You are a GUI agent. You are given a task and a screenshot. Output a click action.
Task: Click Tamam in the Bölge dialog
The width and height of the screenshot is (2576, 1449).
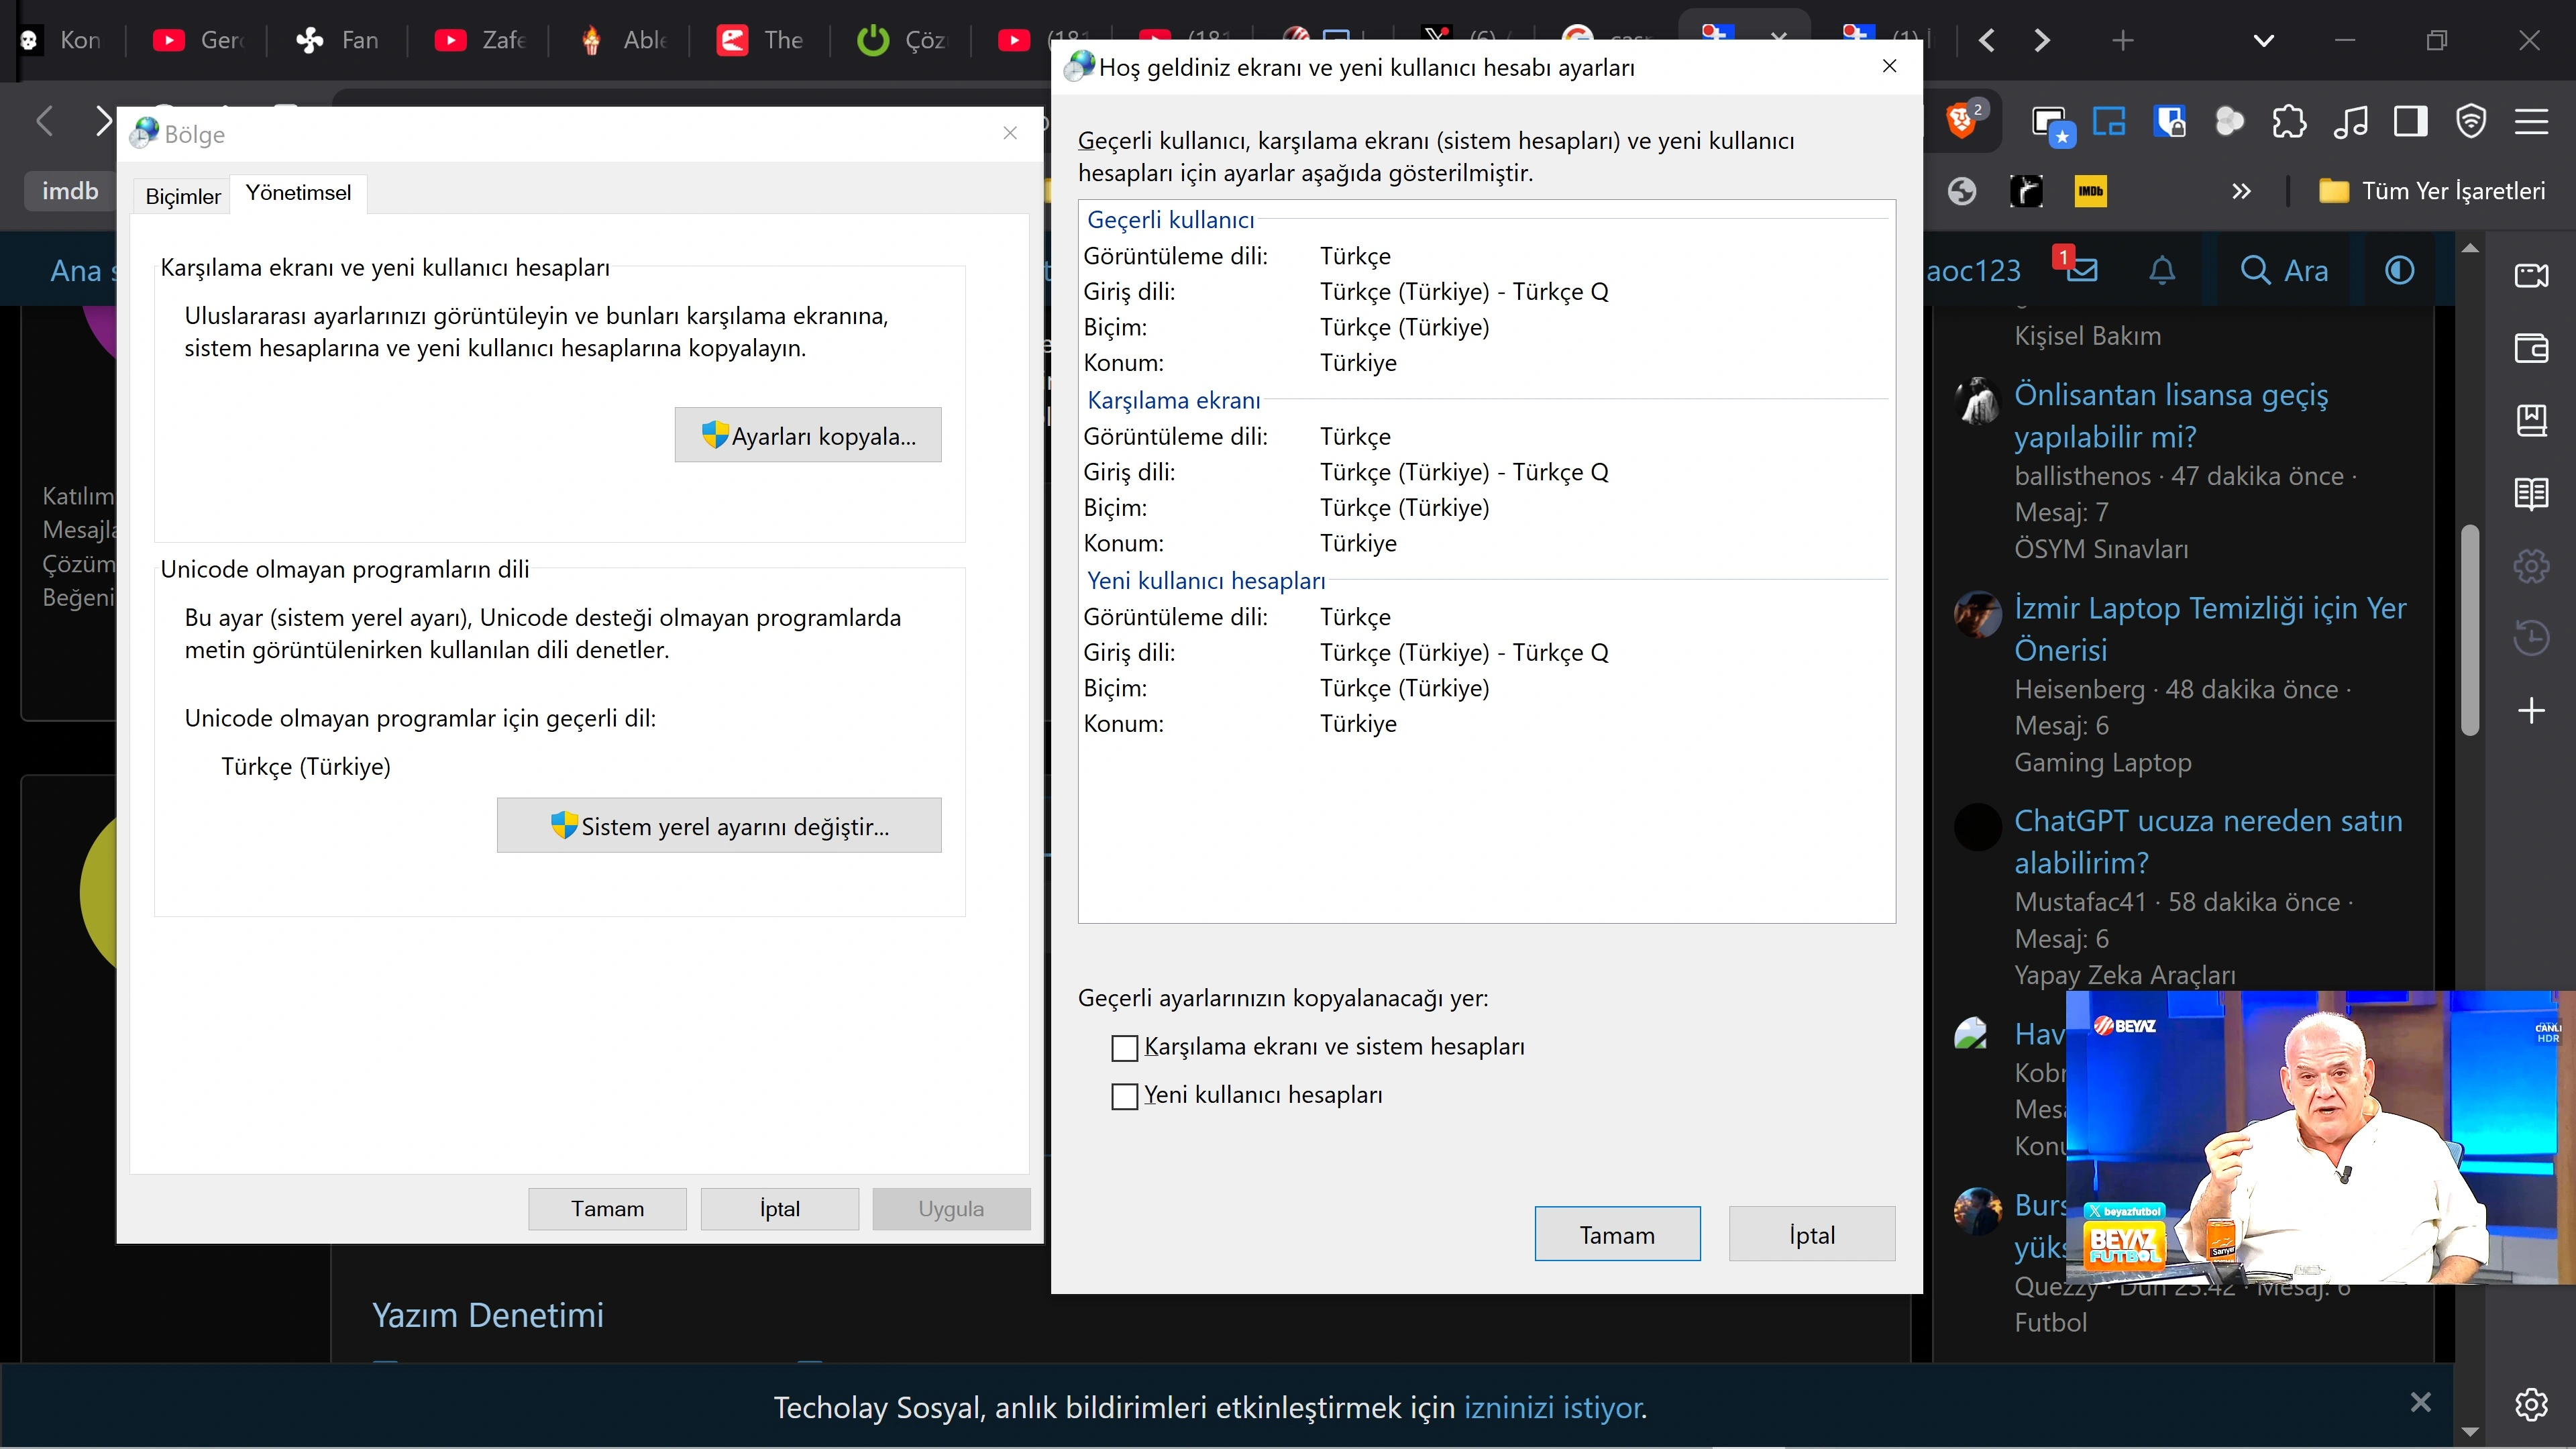click(x=607, y=1208)
